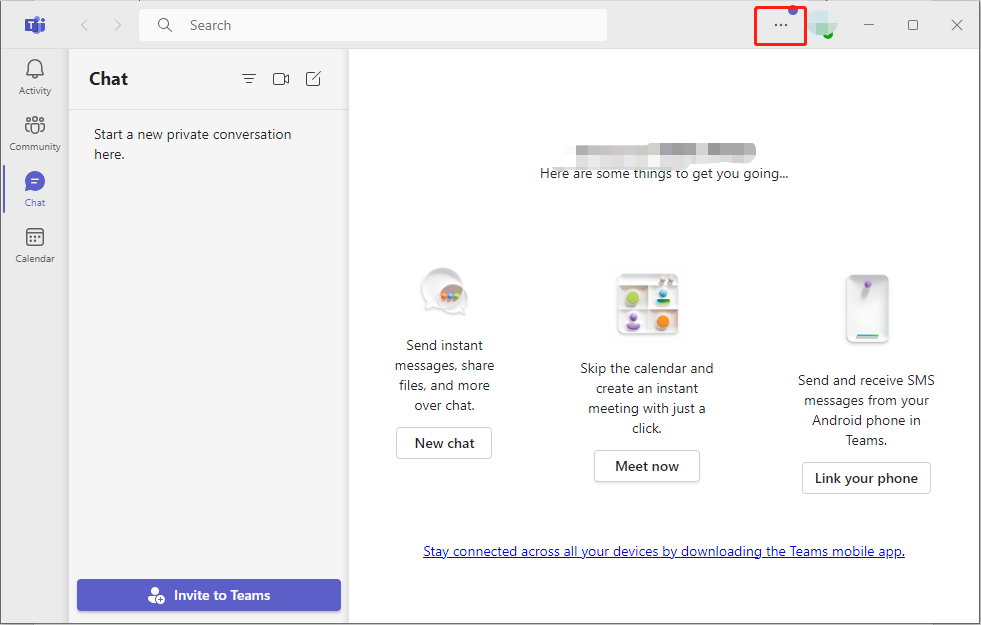Click the Invite to Teams button

pos(208,595)
